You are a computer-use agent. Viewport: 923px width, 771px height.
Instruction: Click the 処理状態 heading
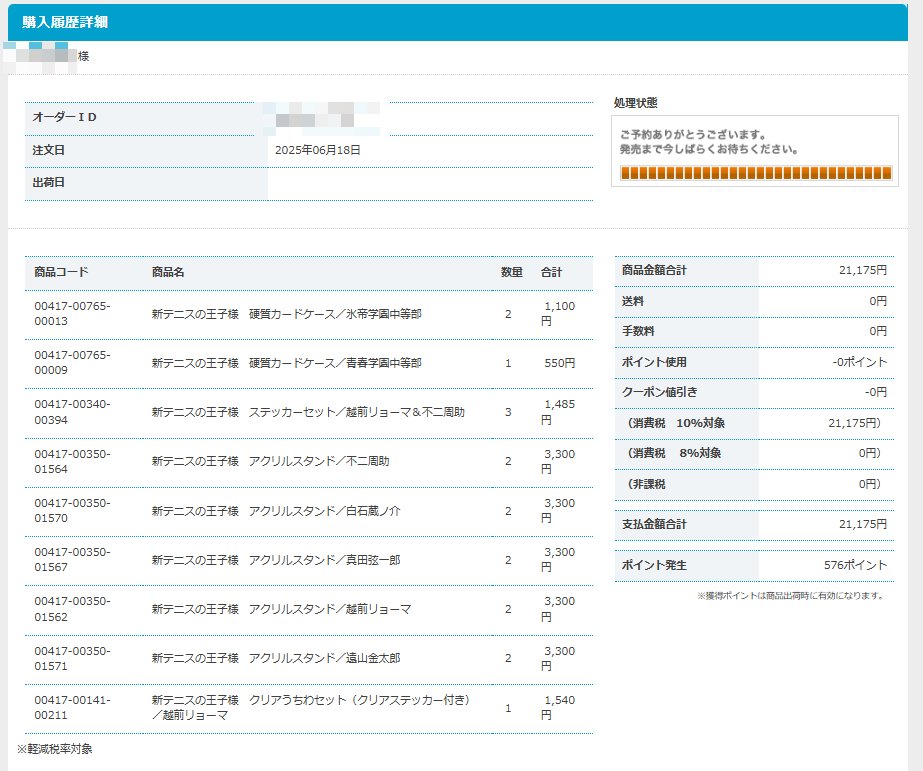[x=635, y=103]
